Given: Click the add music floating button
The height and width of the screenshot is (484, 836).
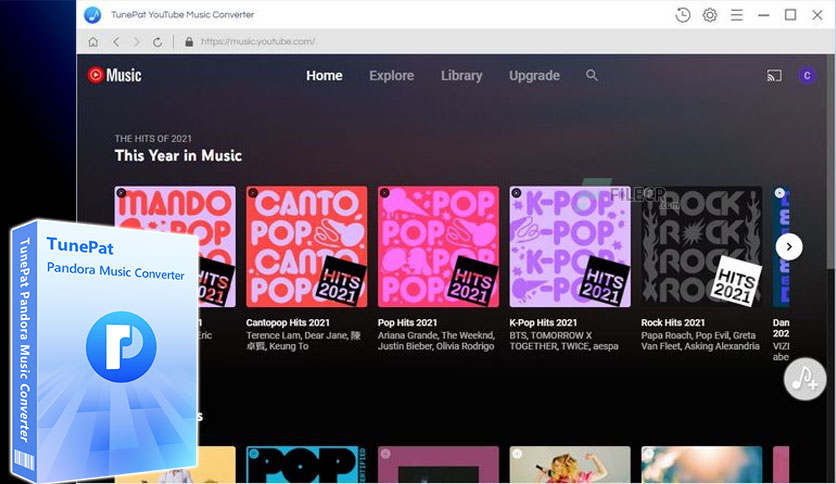Looking at the screenshot, I should (805, 379).
